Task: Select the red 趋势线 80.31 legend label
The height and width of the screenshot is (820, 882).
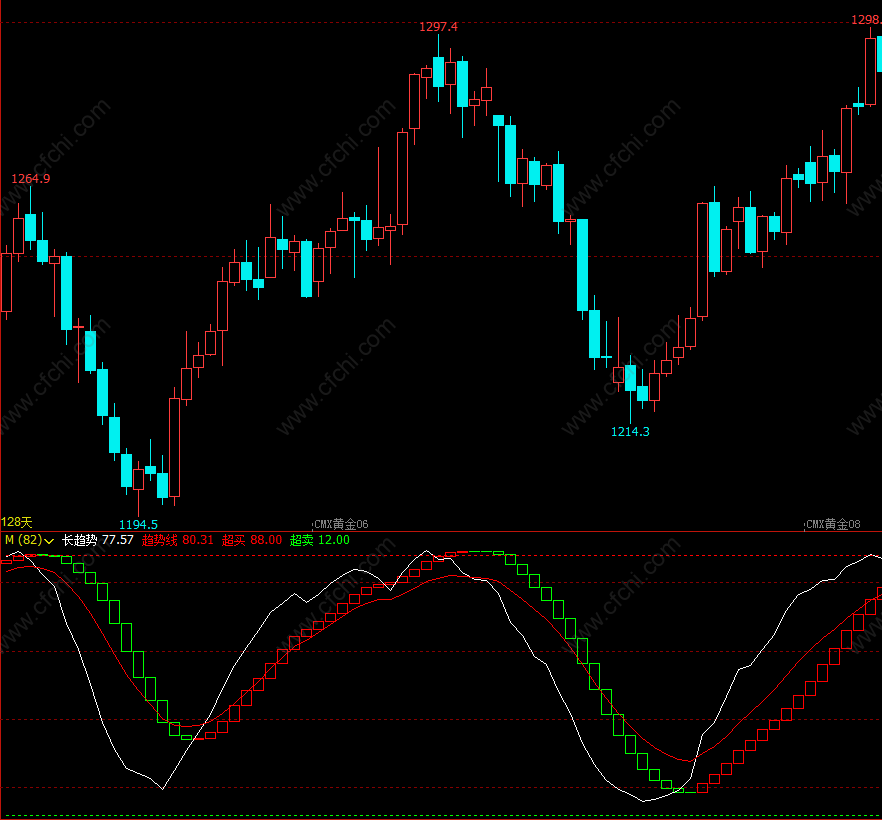Action: click(x=178, y=540)
